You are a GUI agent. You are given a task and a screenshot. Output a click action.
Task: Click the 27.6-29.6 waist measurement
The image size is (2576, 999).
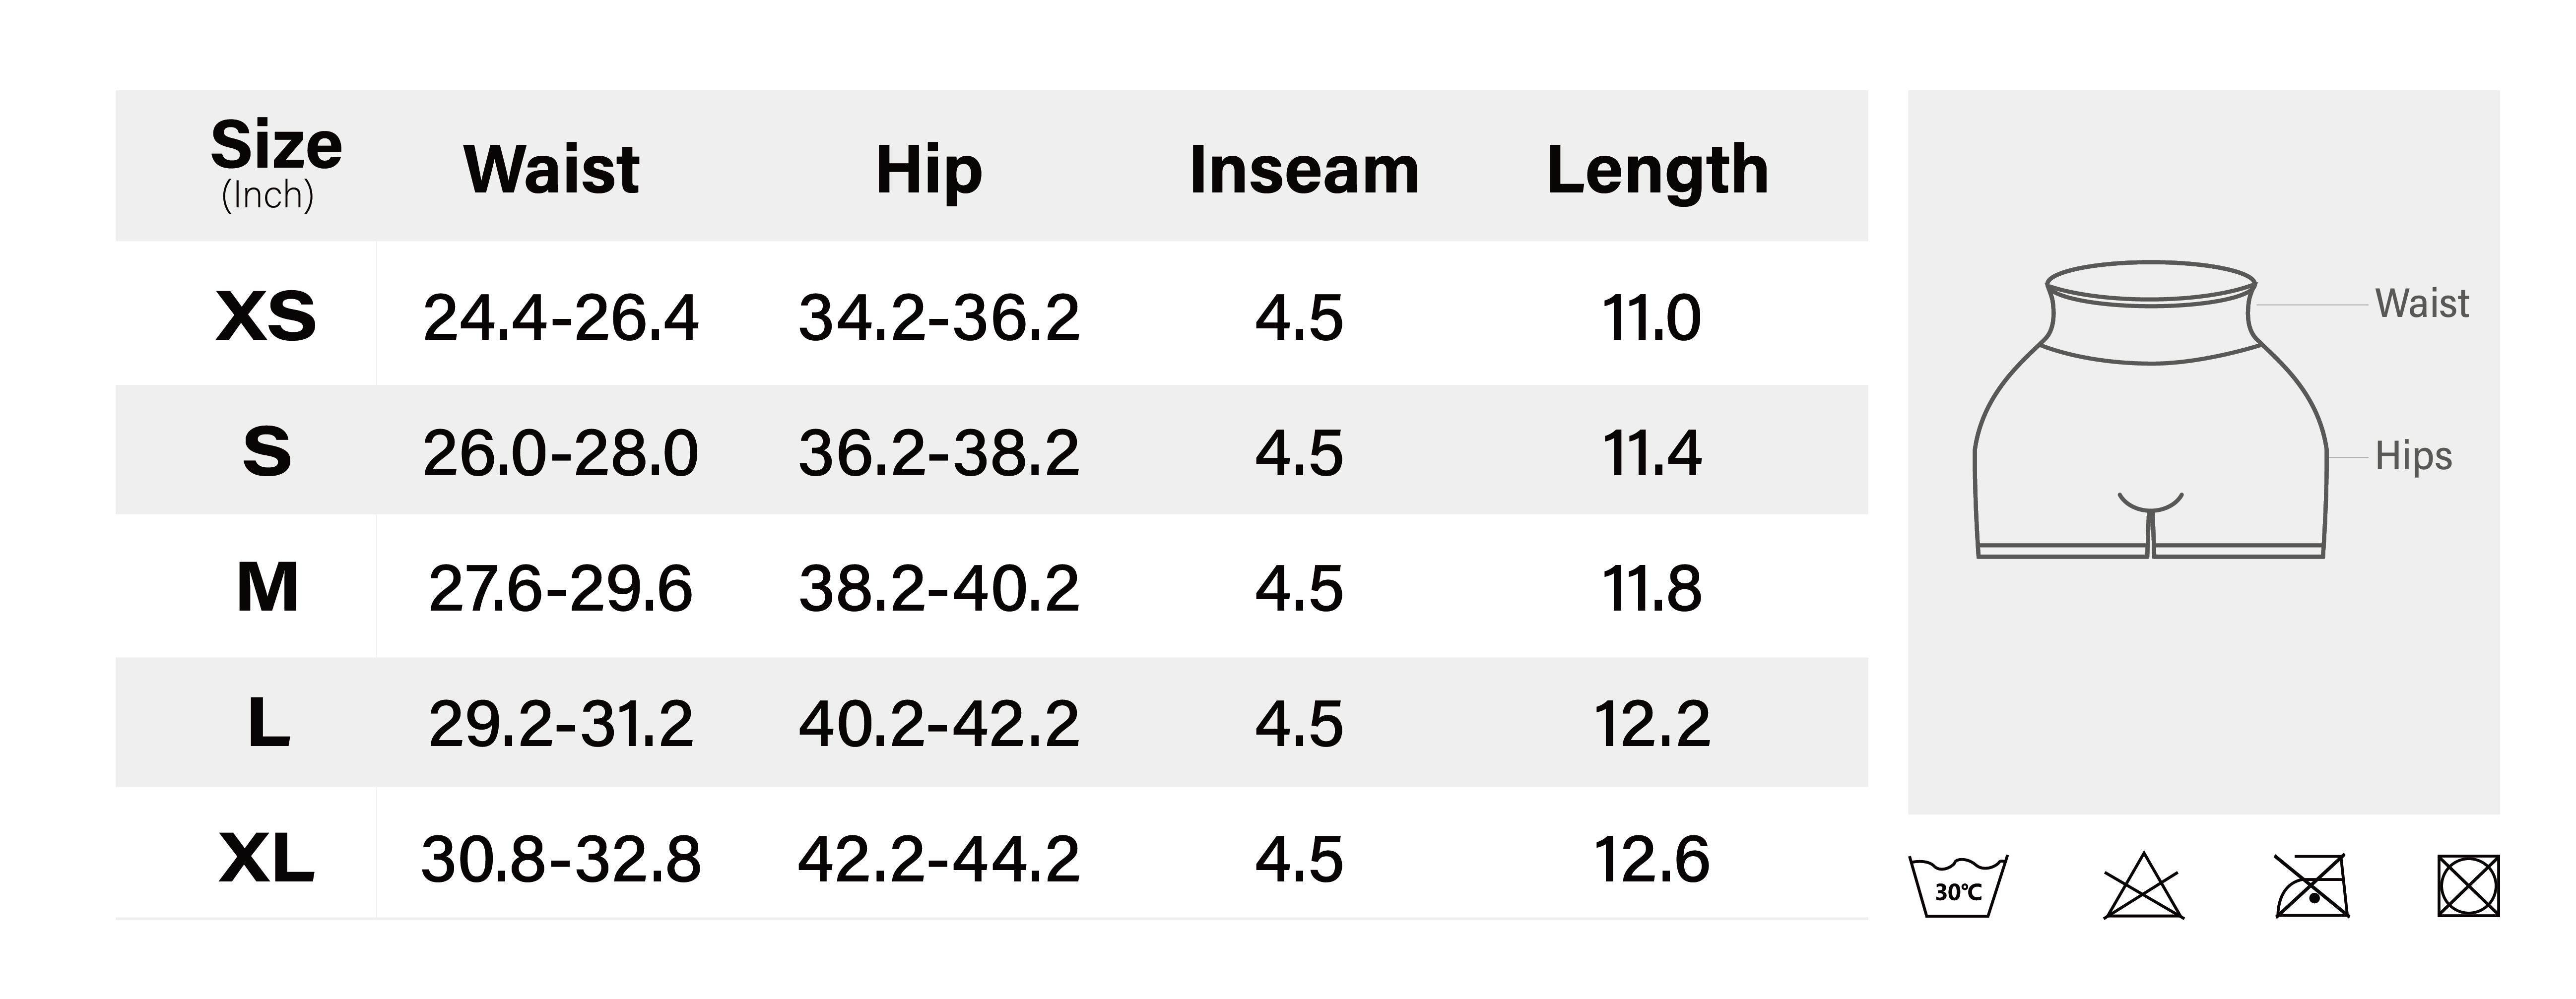[x=560, y=588]
